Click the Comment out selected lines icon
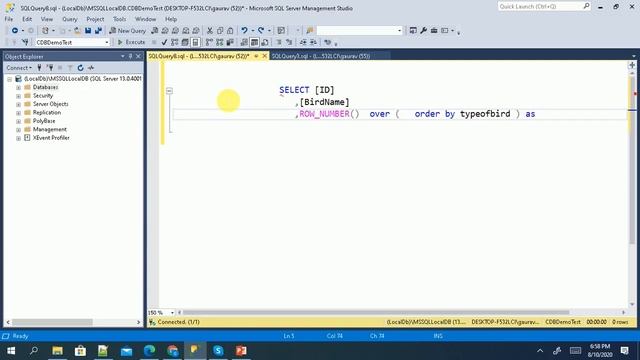The image size is (640, 360). 279,42
